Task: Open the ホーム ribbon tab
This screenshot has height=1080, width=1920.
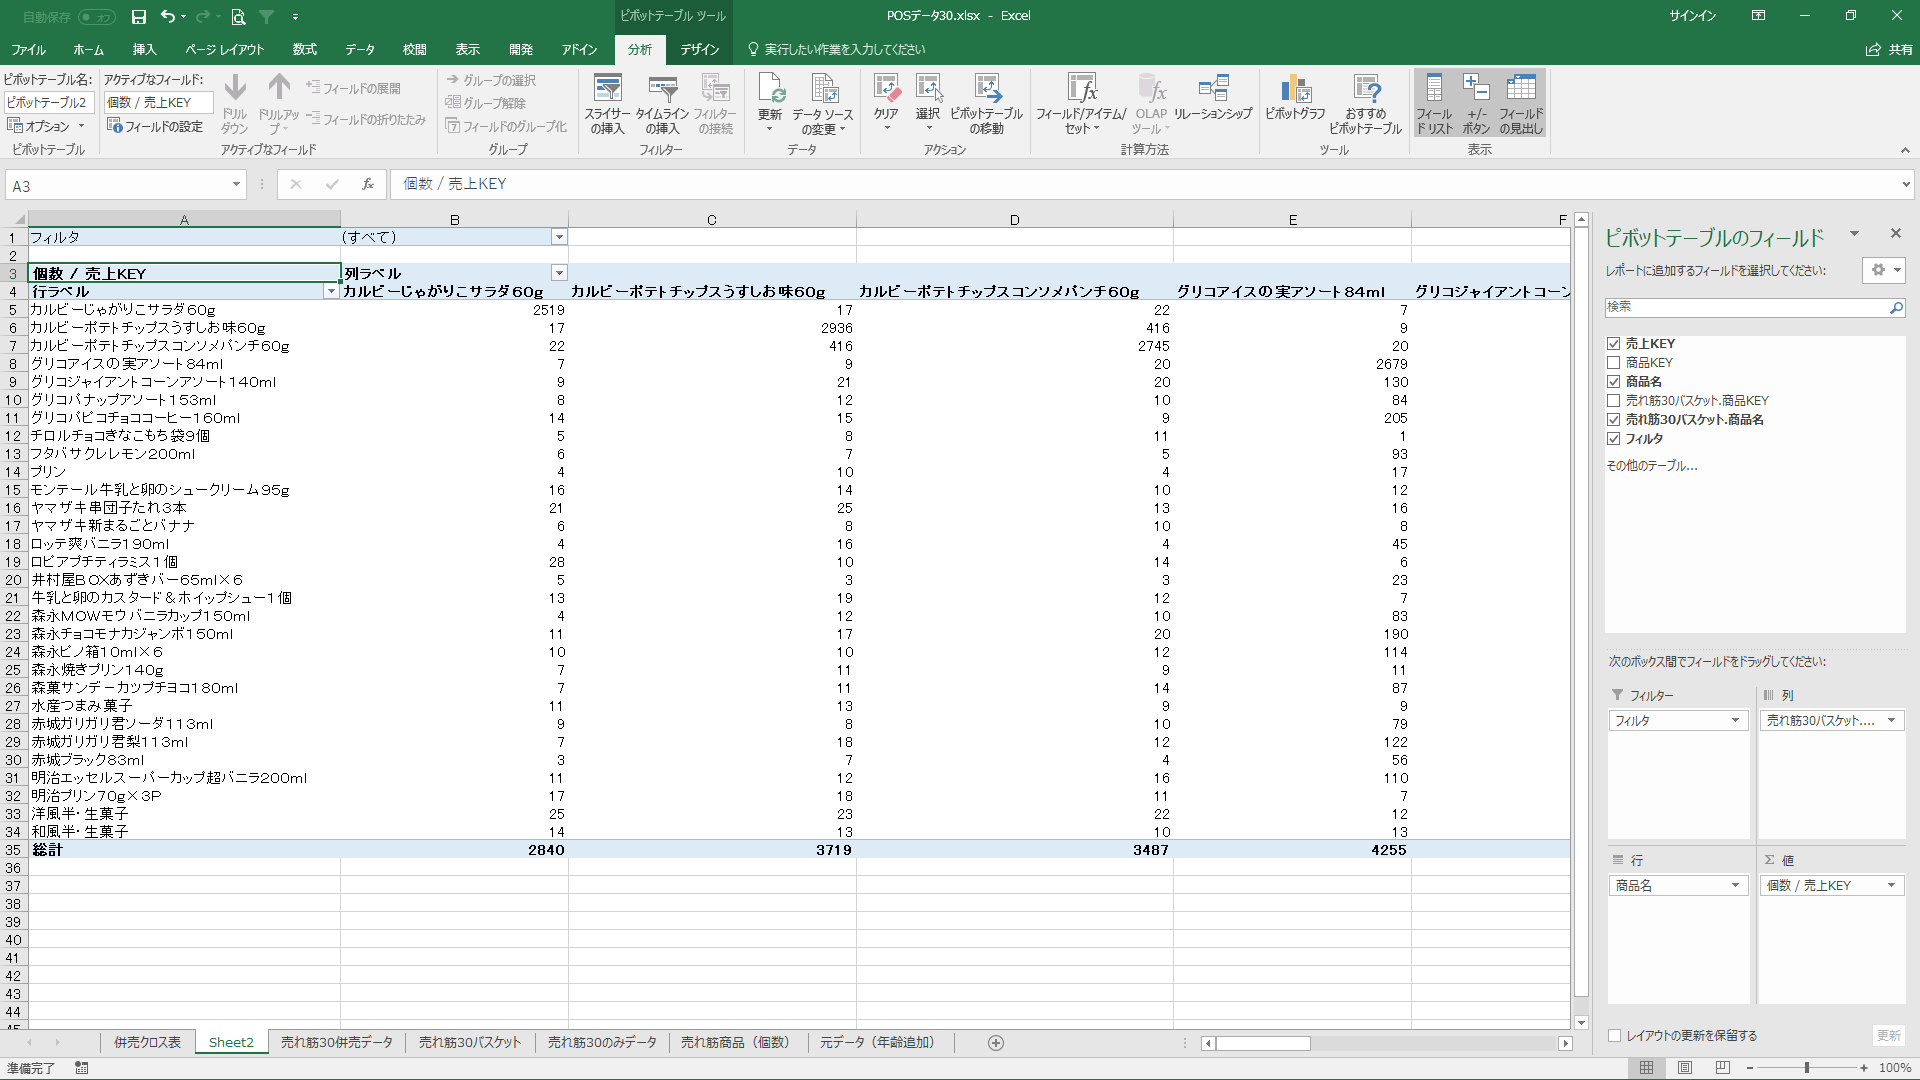Action: (x=88, y=50)
